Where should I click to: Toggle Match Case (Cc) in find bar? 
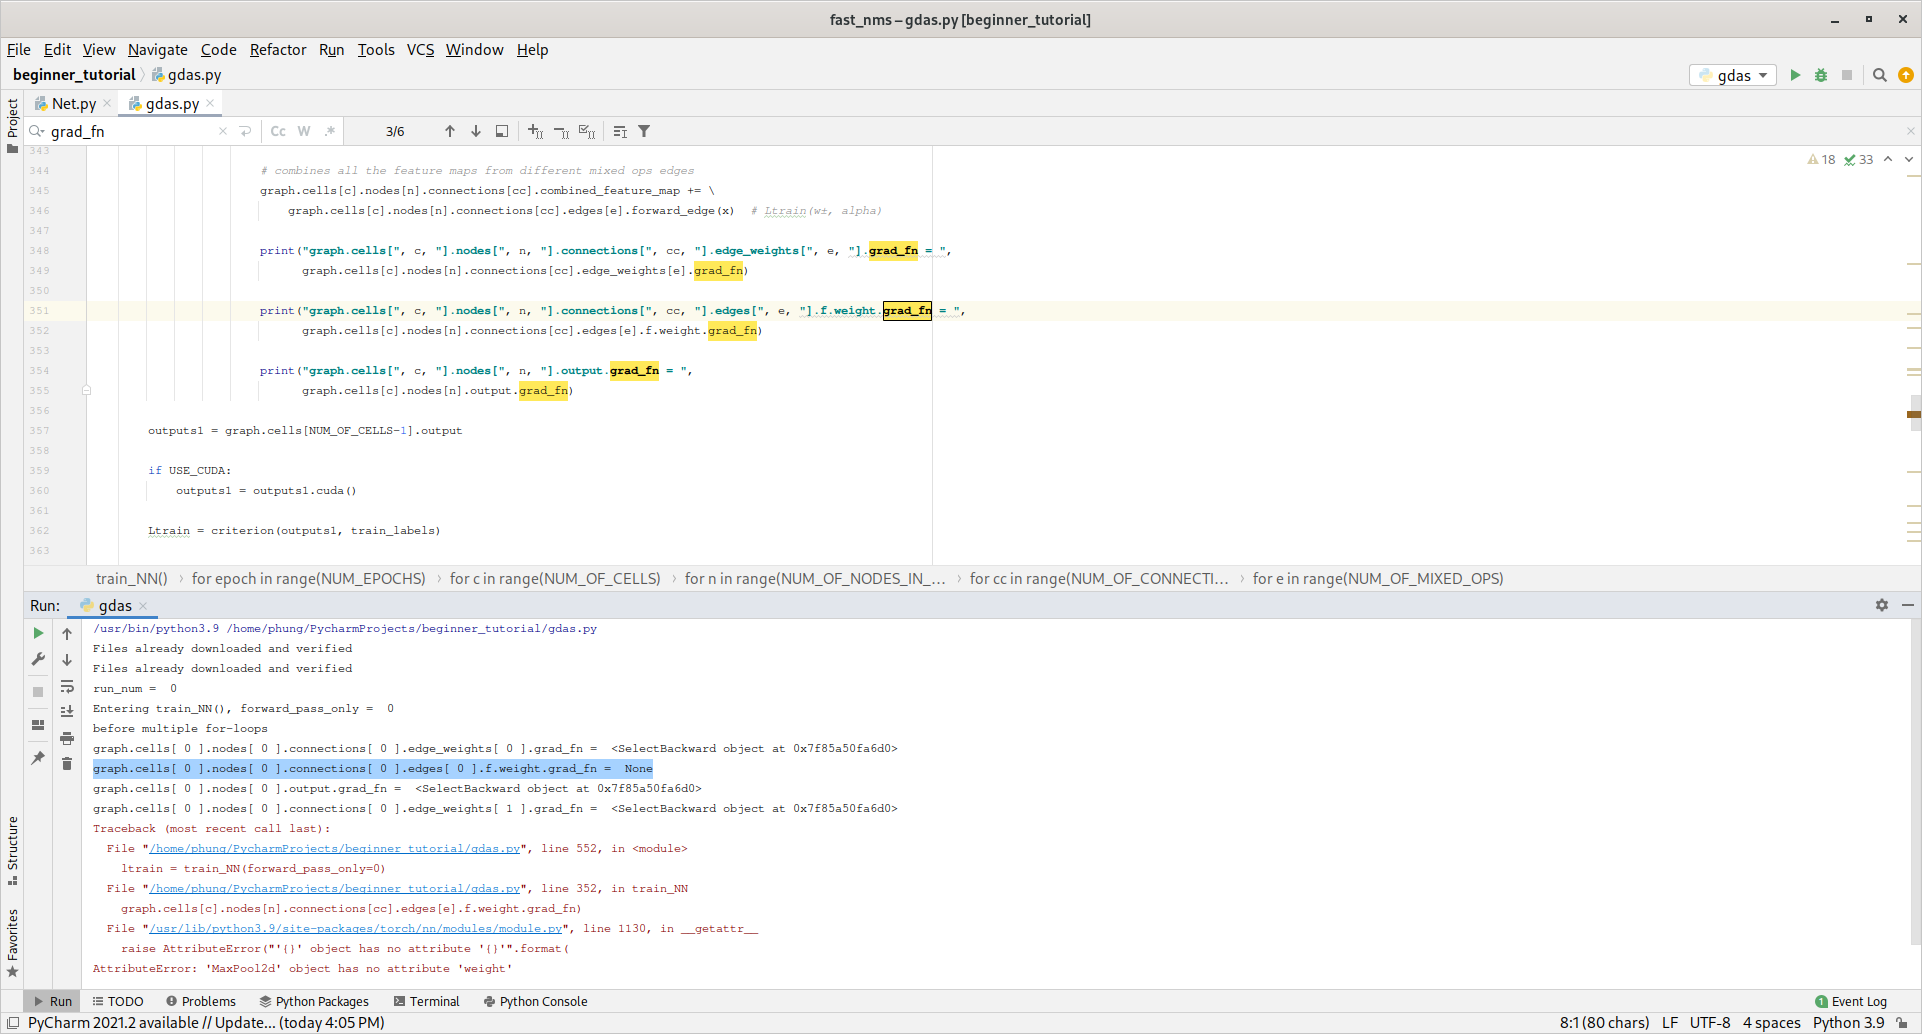click(278, 131)
